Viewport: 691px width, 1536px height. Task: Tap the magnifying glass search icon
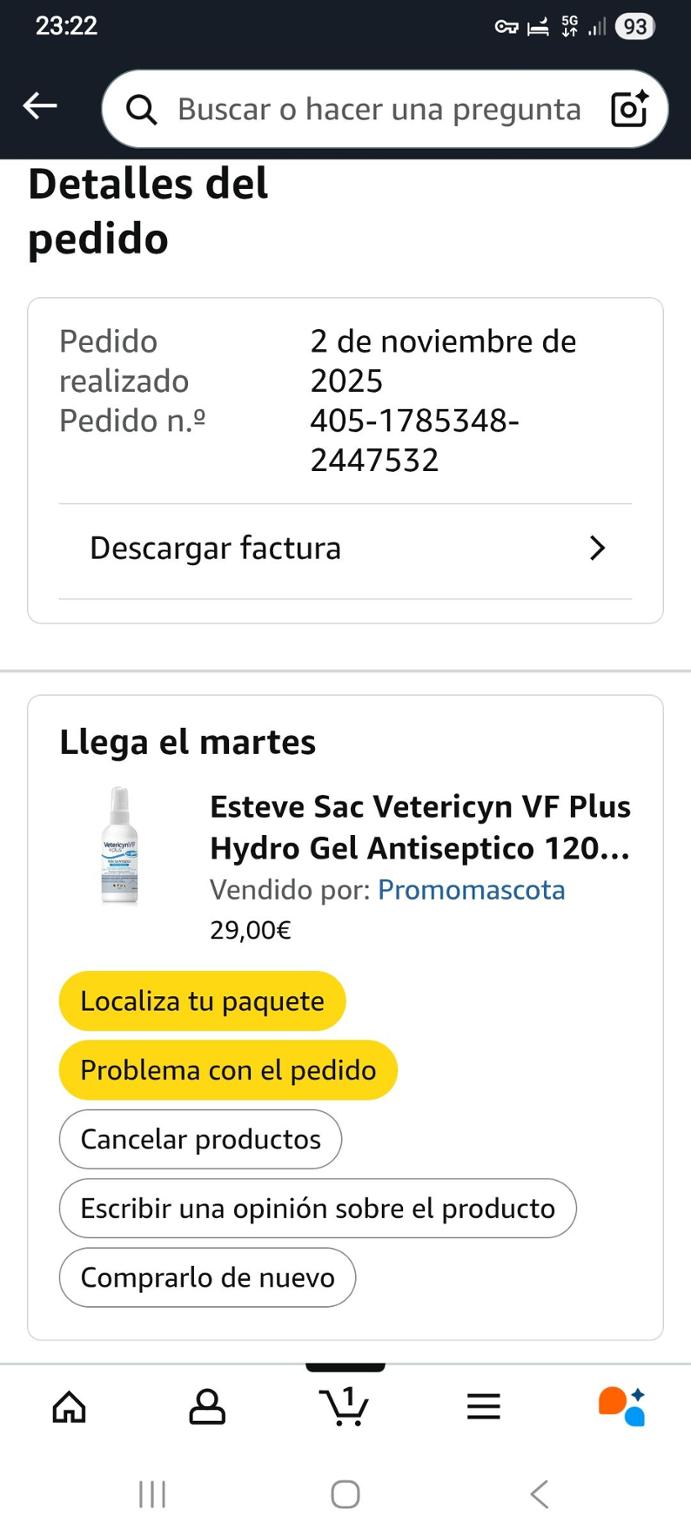coord(142,109)
